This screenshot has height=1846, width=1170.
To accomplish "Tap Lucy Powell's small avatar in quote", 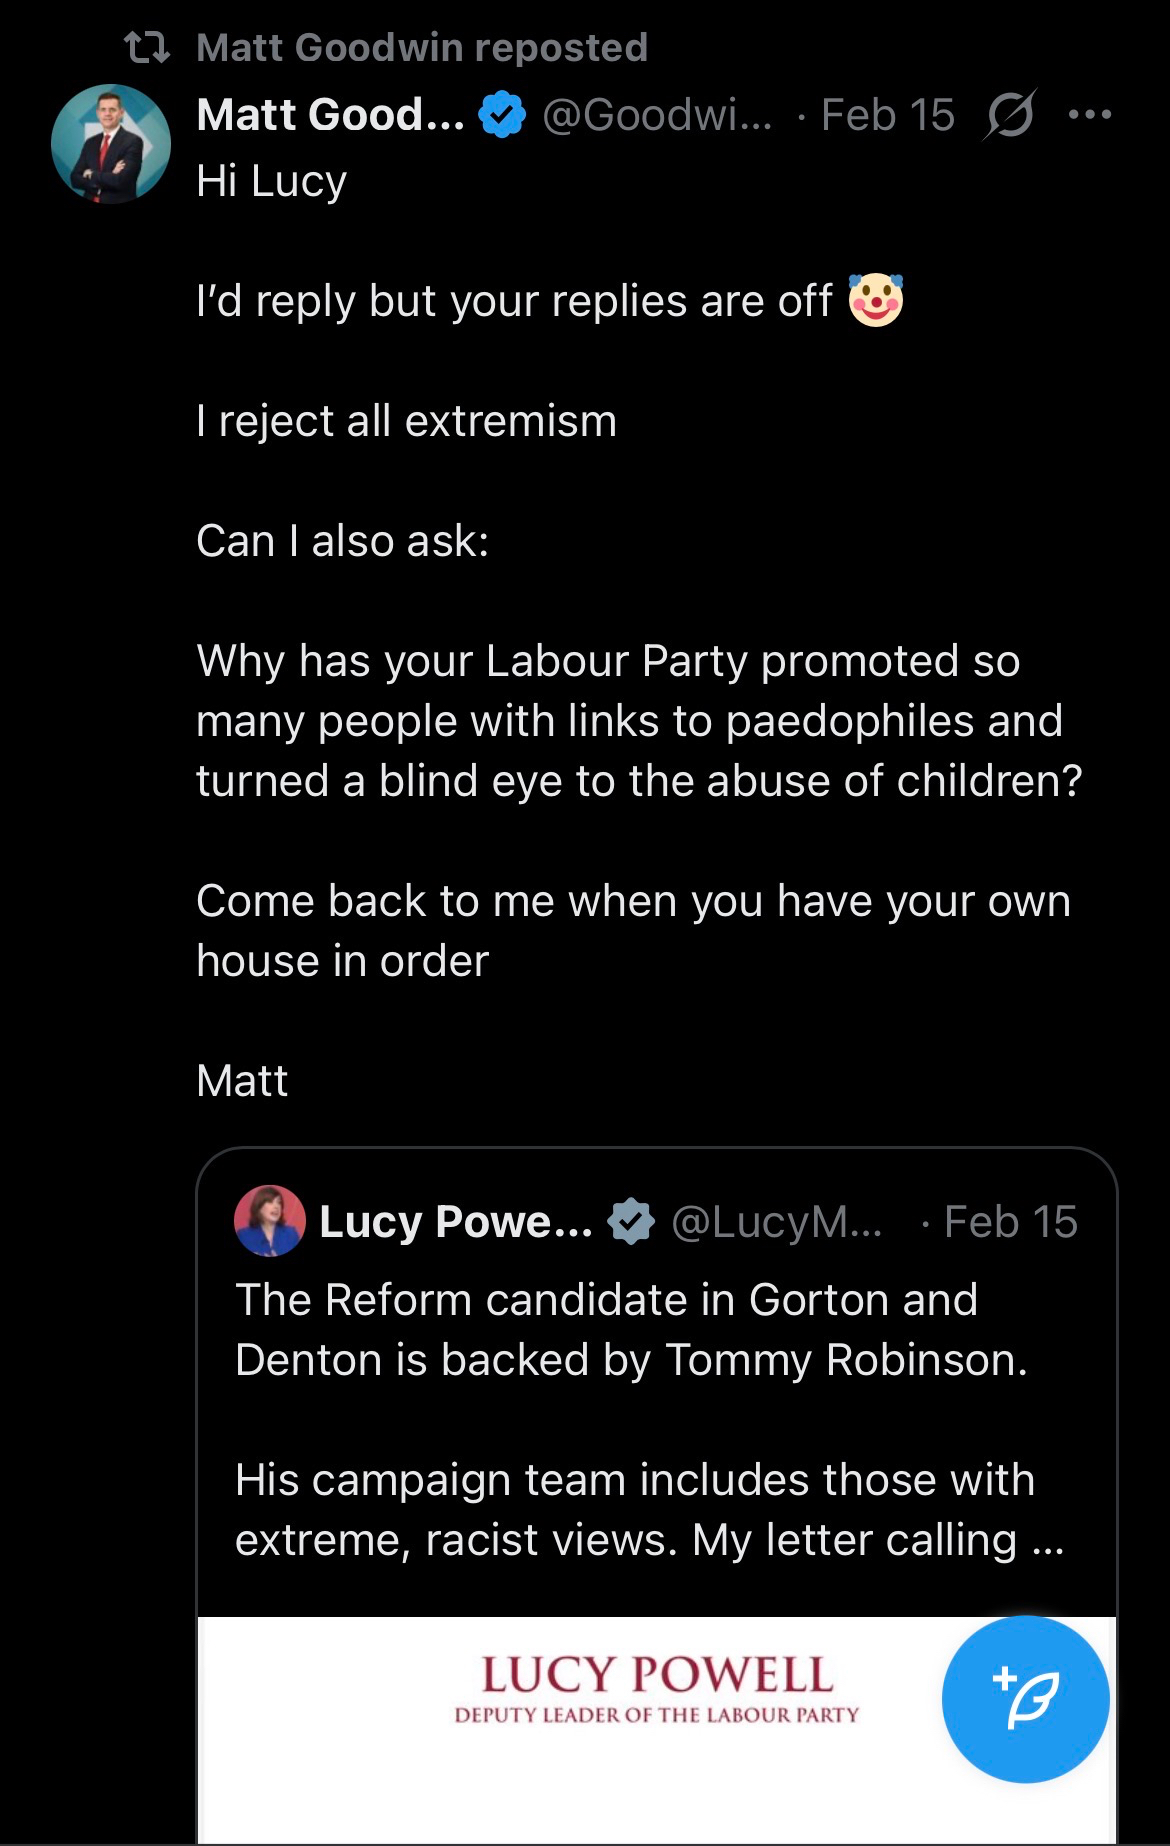I will (x=269, y=1221).
